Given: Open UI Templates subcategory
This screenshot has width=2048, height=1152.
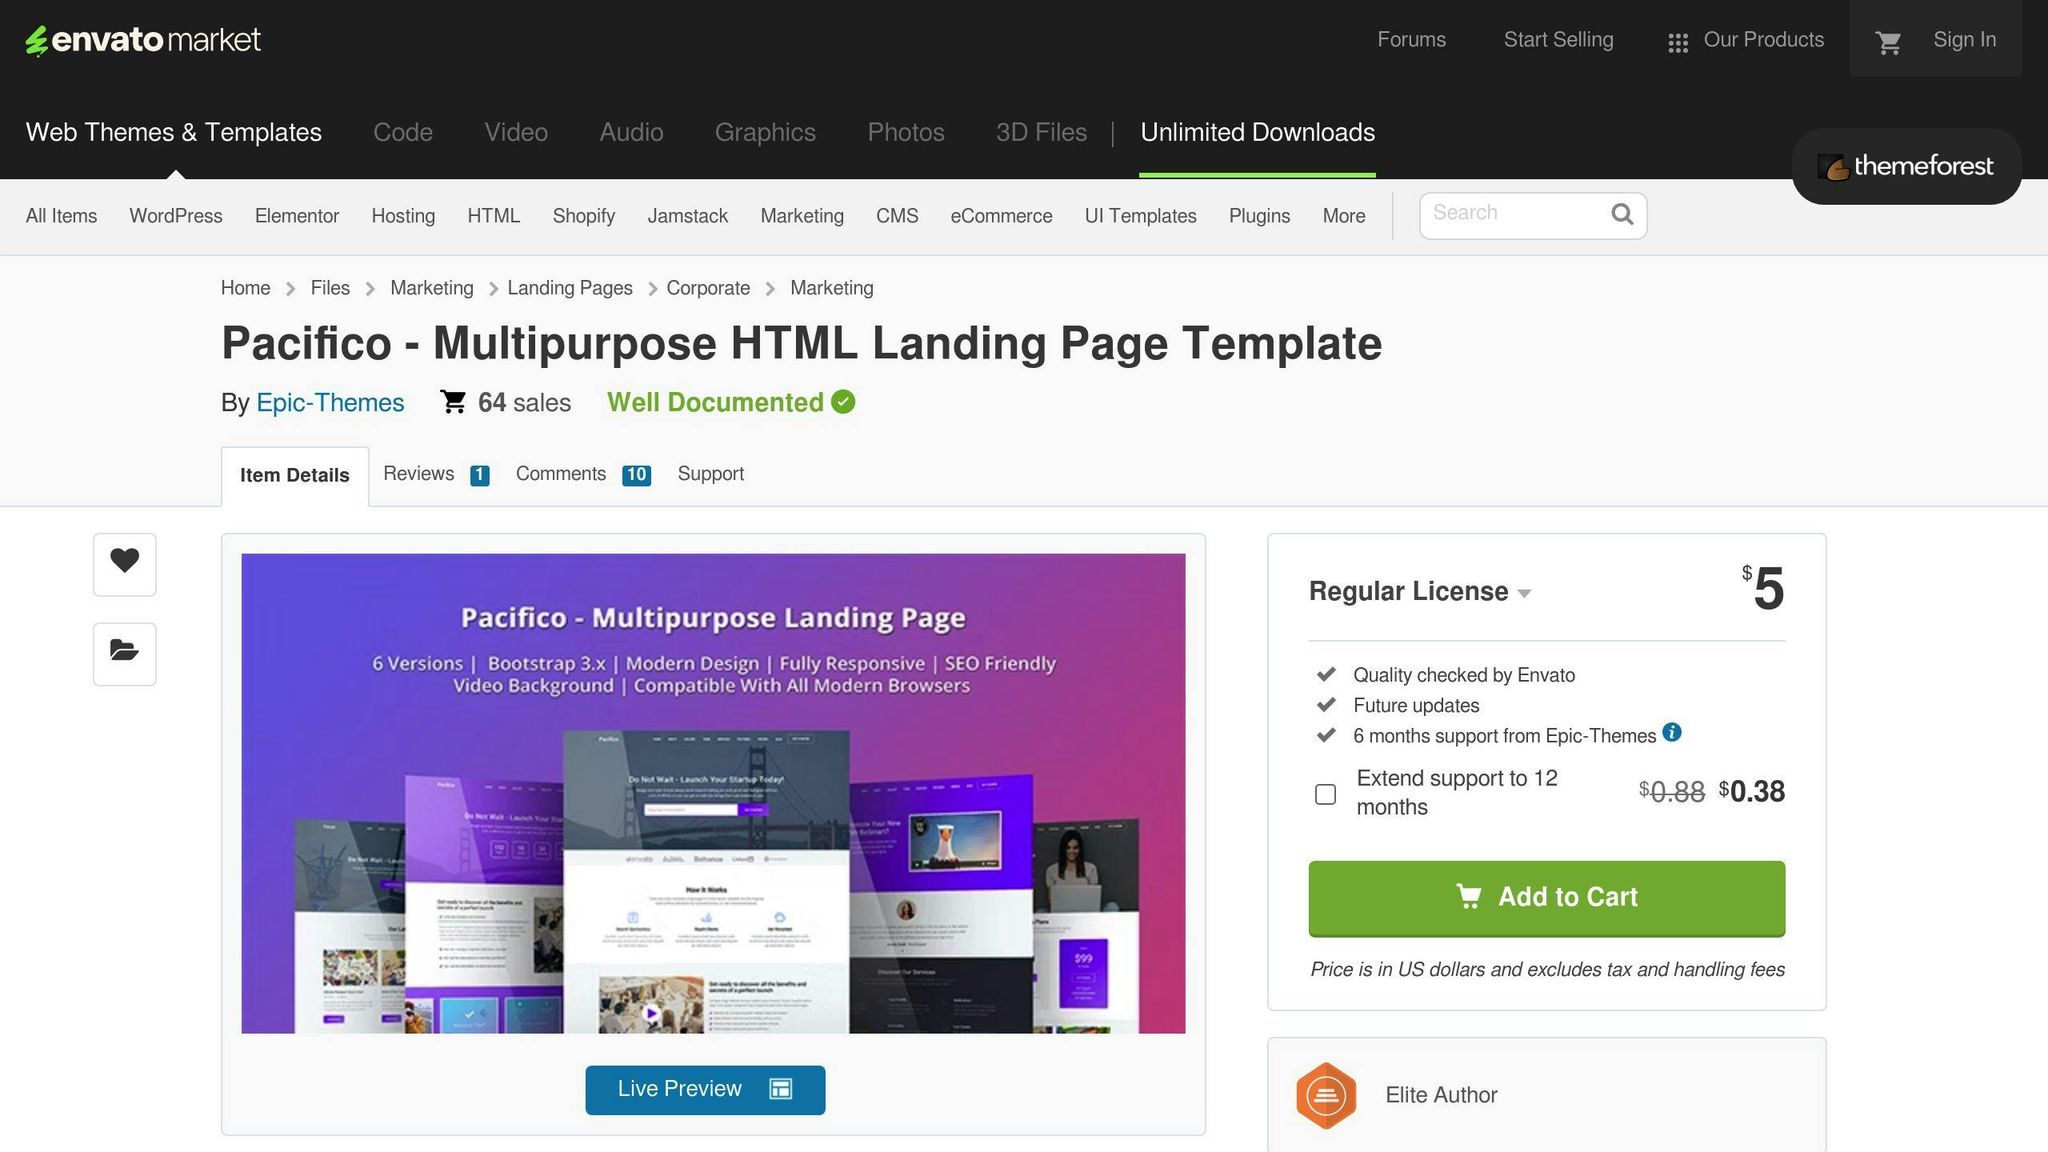Looking at the screenshot, I should pos(1140,216).
